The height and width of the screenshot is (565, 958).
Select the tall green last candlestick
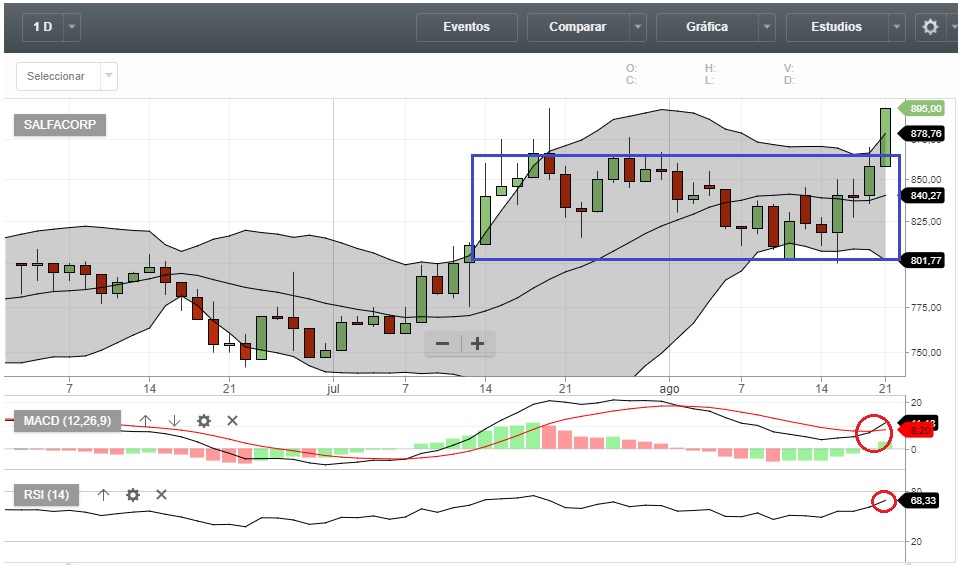pyautogui.click(x=885, y=137)
